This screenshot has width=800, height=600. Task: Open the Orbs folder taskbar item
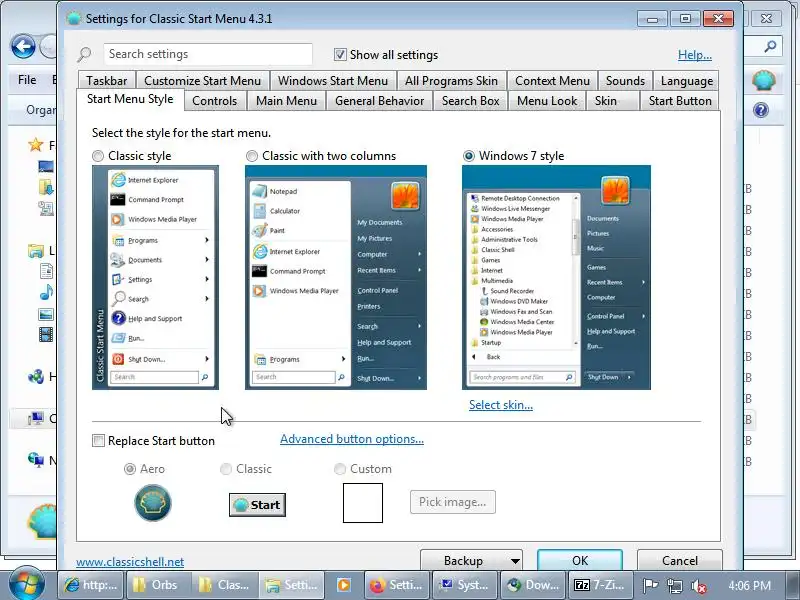point(158,585)
